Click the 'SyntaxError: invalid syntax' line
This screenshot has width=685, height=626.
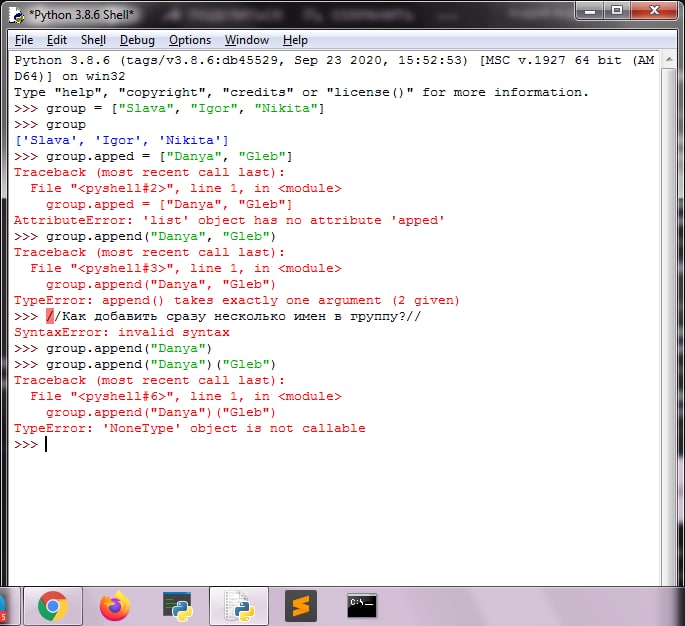click(122, 332)
